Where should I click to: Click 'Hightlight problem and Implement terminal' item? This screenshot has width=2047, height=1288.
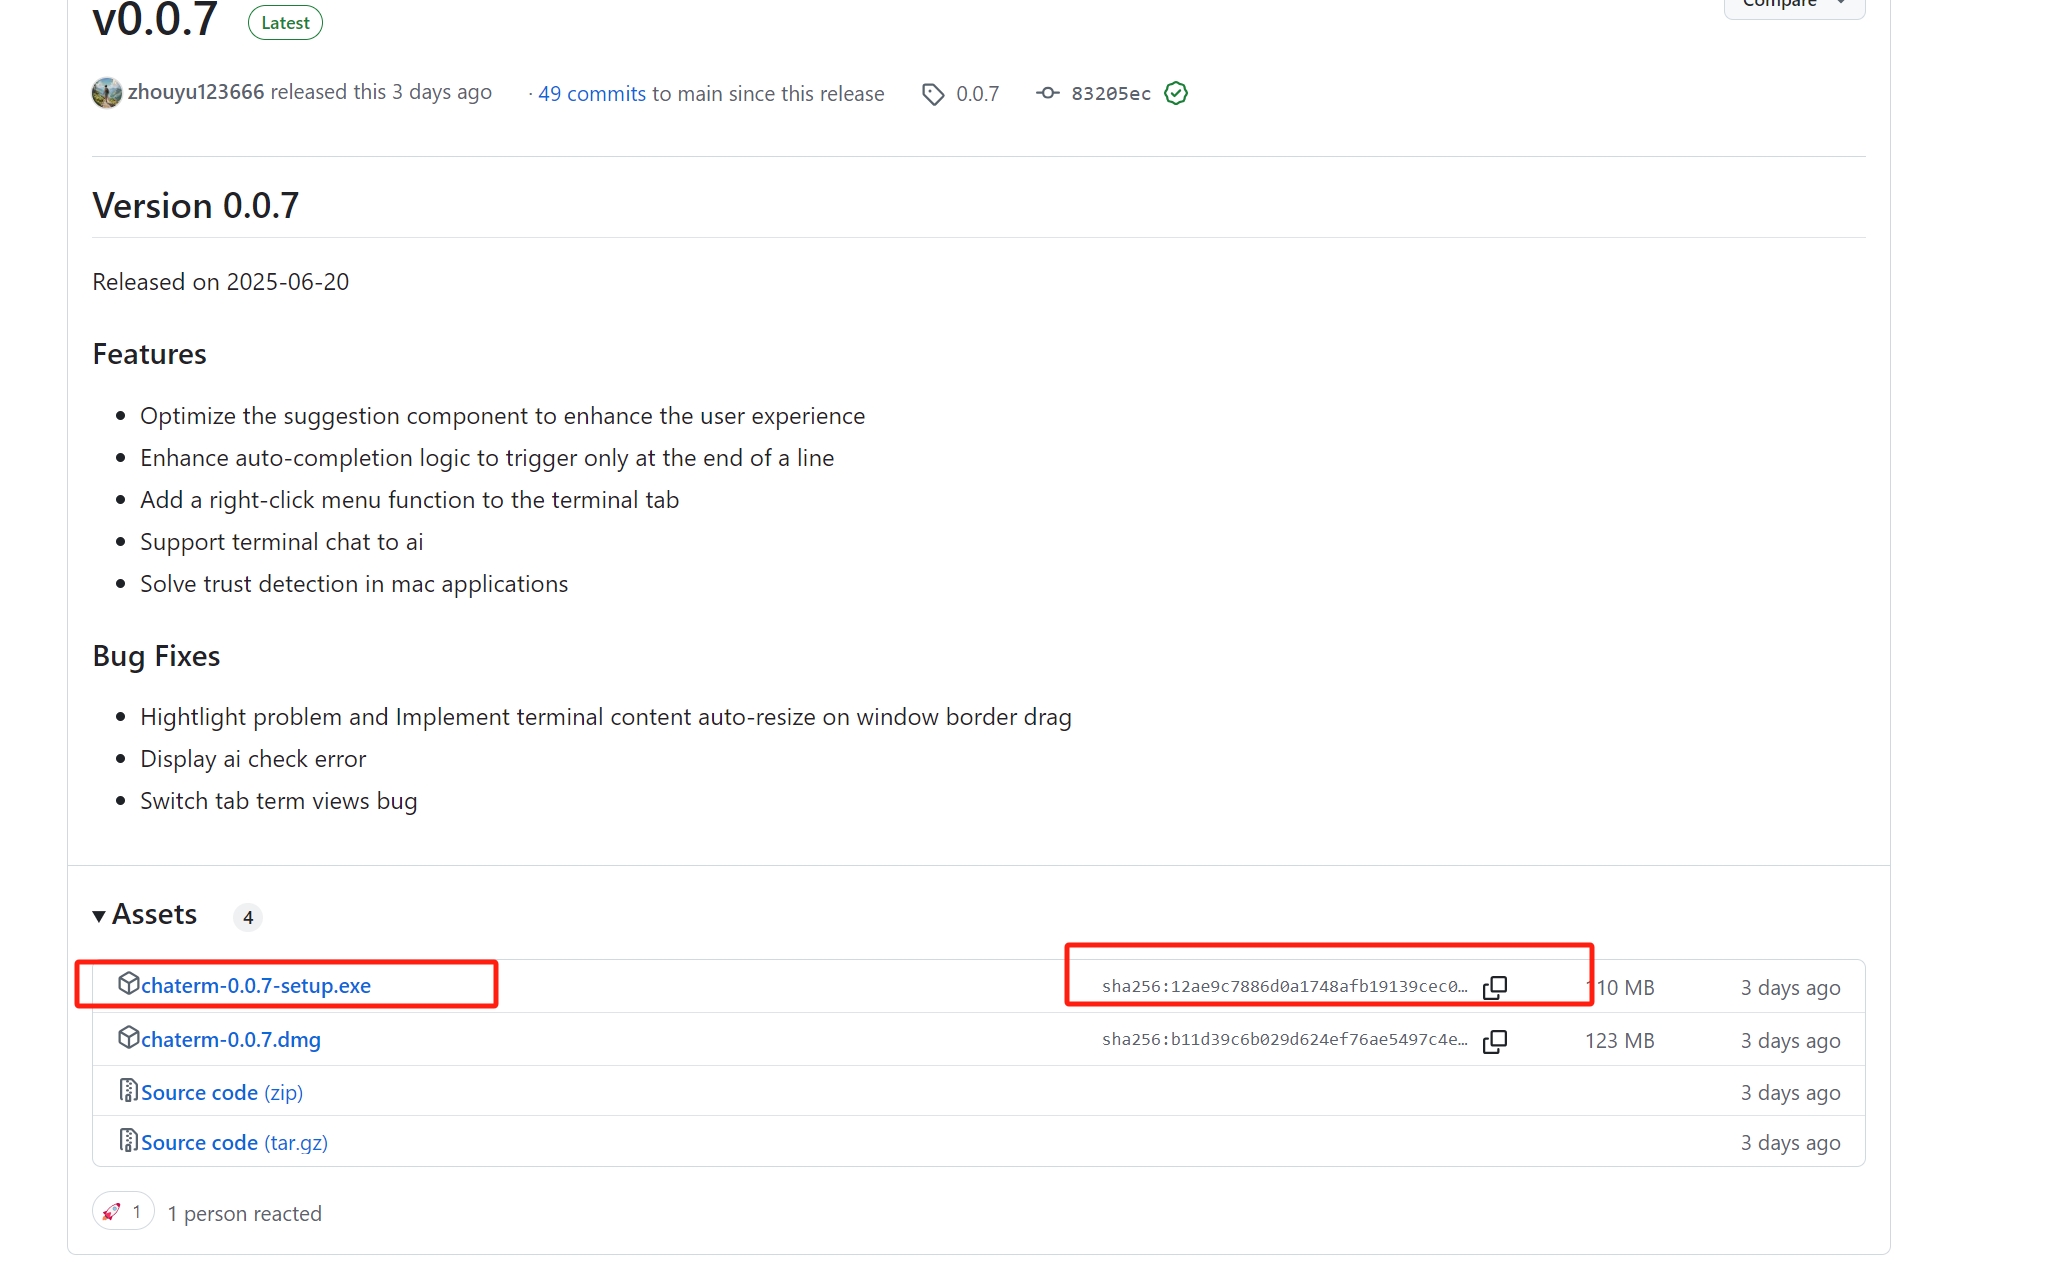pos(606,717)
